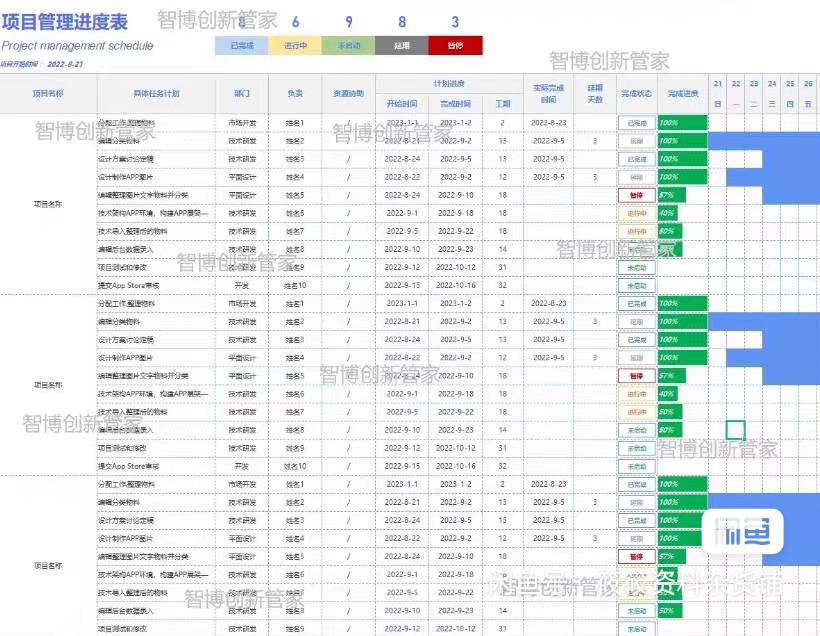Select the 开始时间 column header
820x636 pixels.
click(x=402, y=104)
